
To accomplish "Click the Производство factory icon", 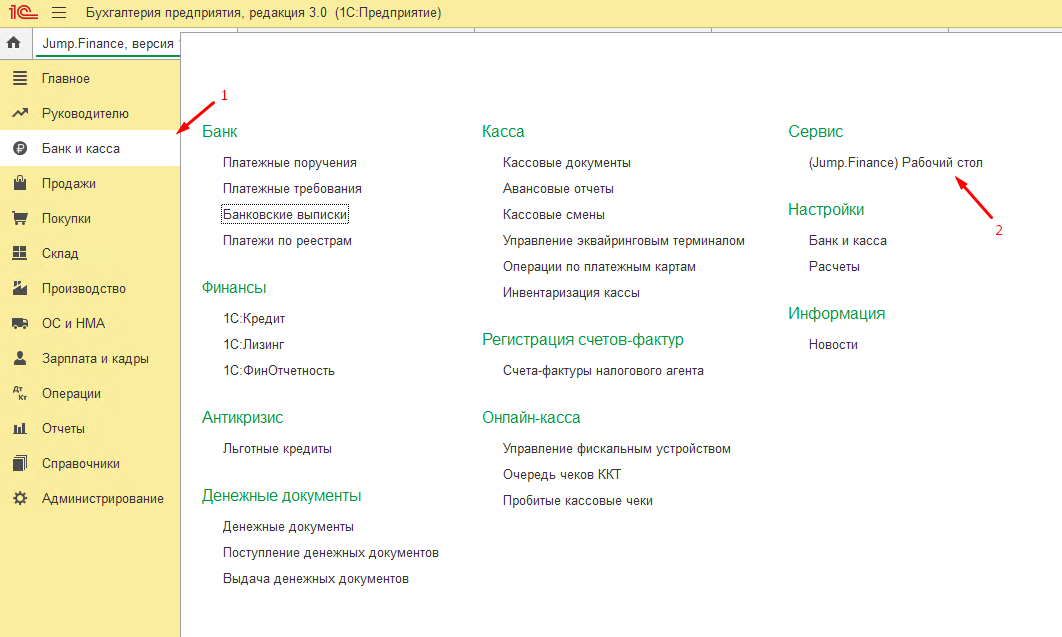I will click(x=19, y=289).
